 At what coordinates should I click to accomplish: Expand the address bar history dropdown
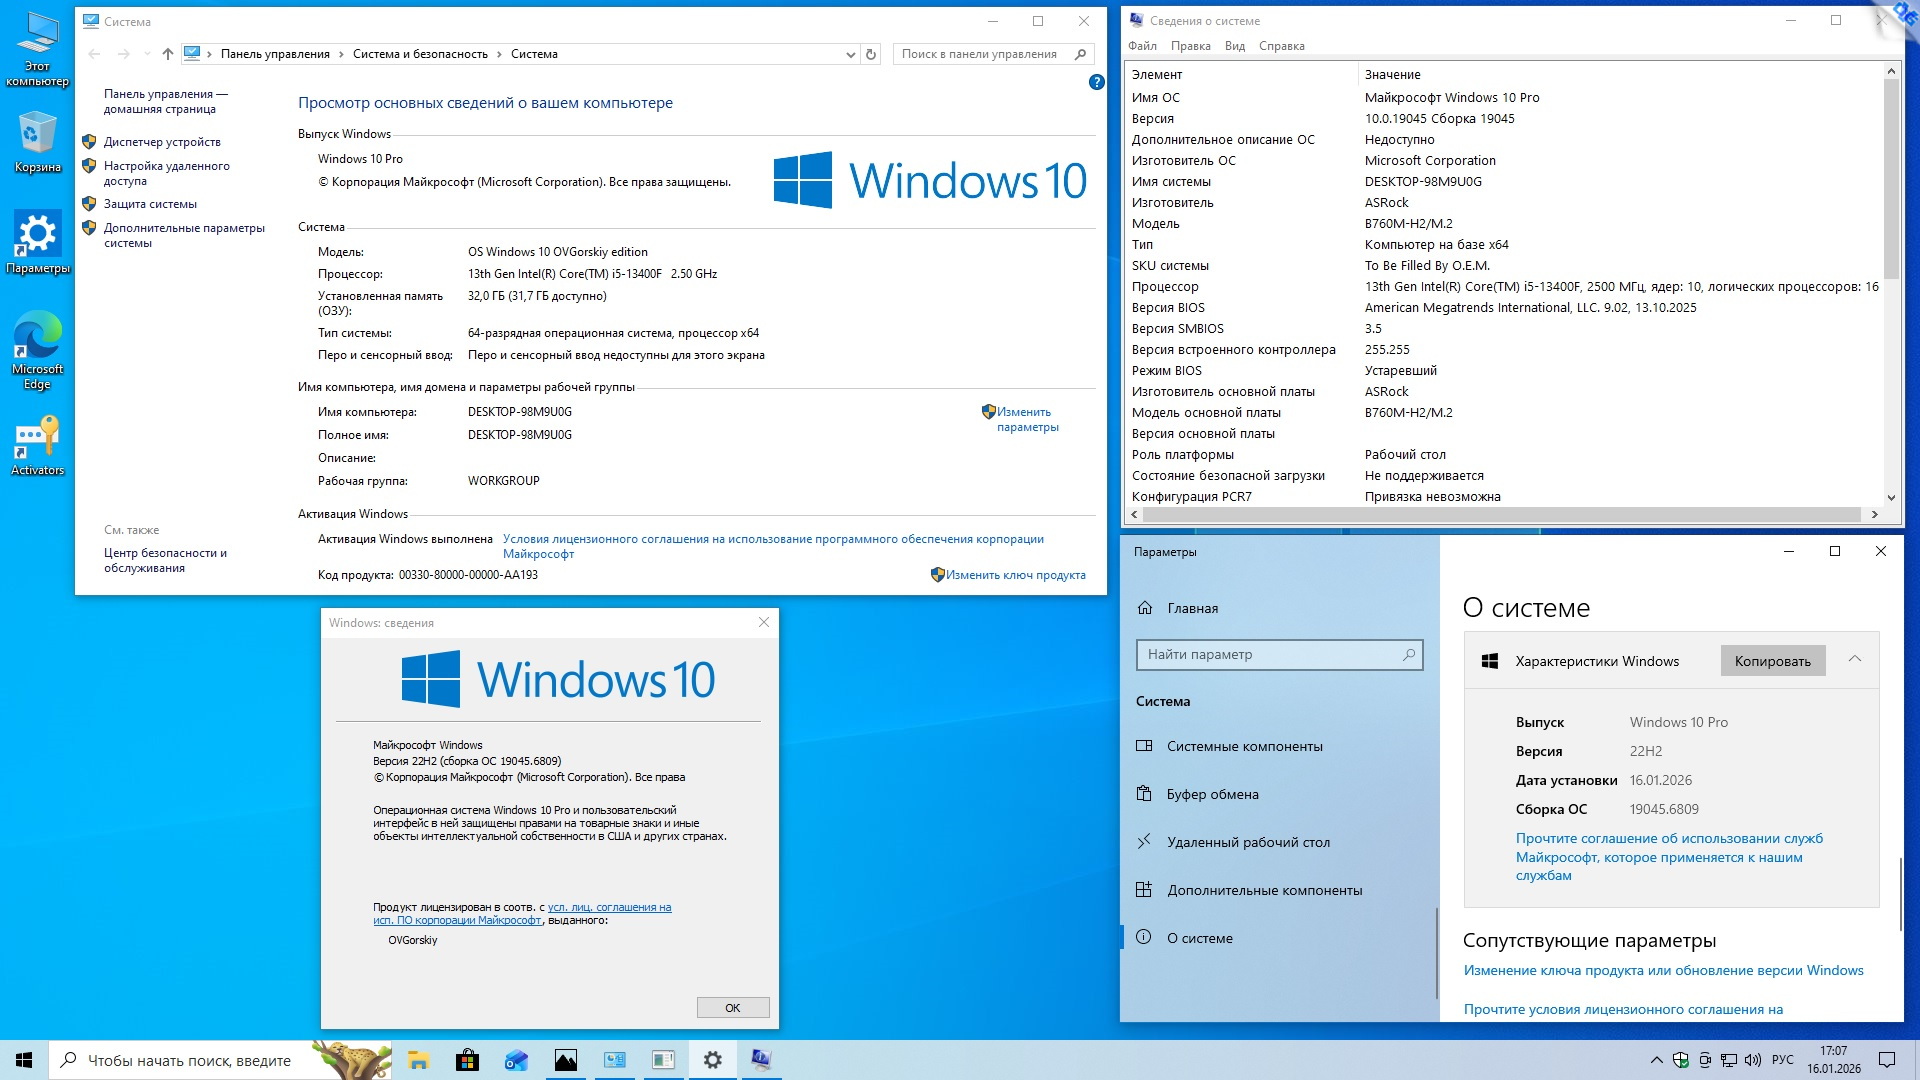point(850,55)
